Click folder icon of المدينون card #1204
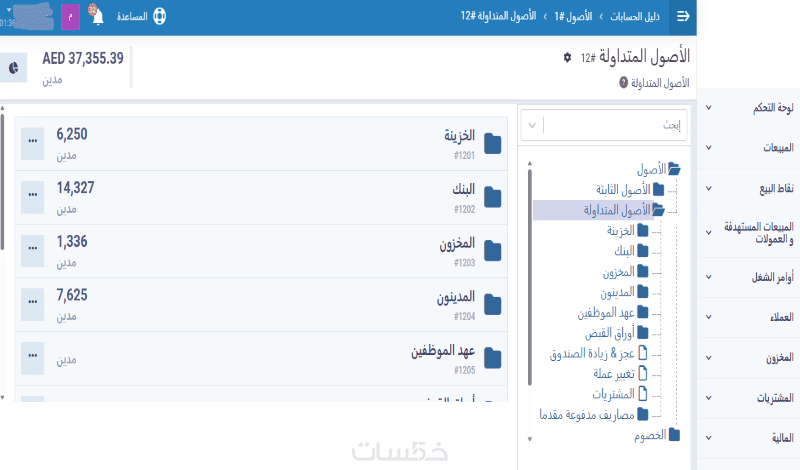Viewport: 800px width, 470px height. [492, 305]
